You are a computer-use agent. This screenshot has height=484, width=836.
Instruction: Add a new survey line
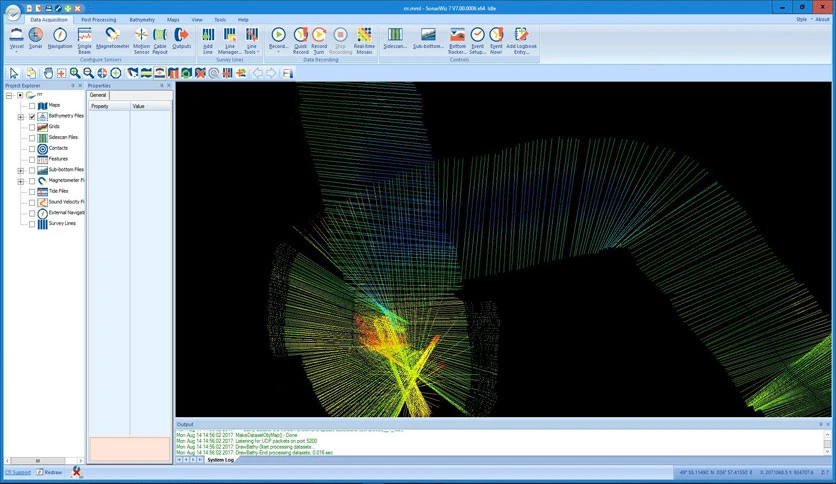tap(208, 41)
